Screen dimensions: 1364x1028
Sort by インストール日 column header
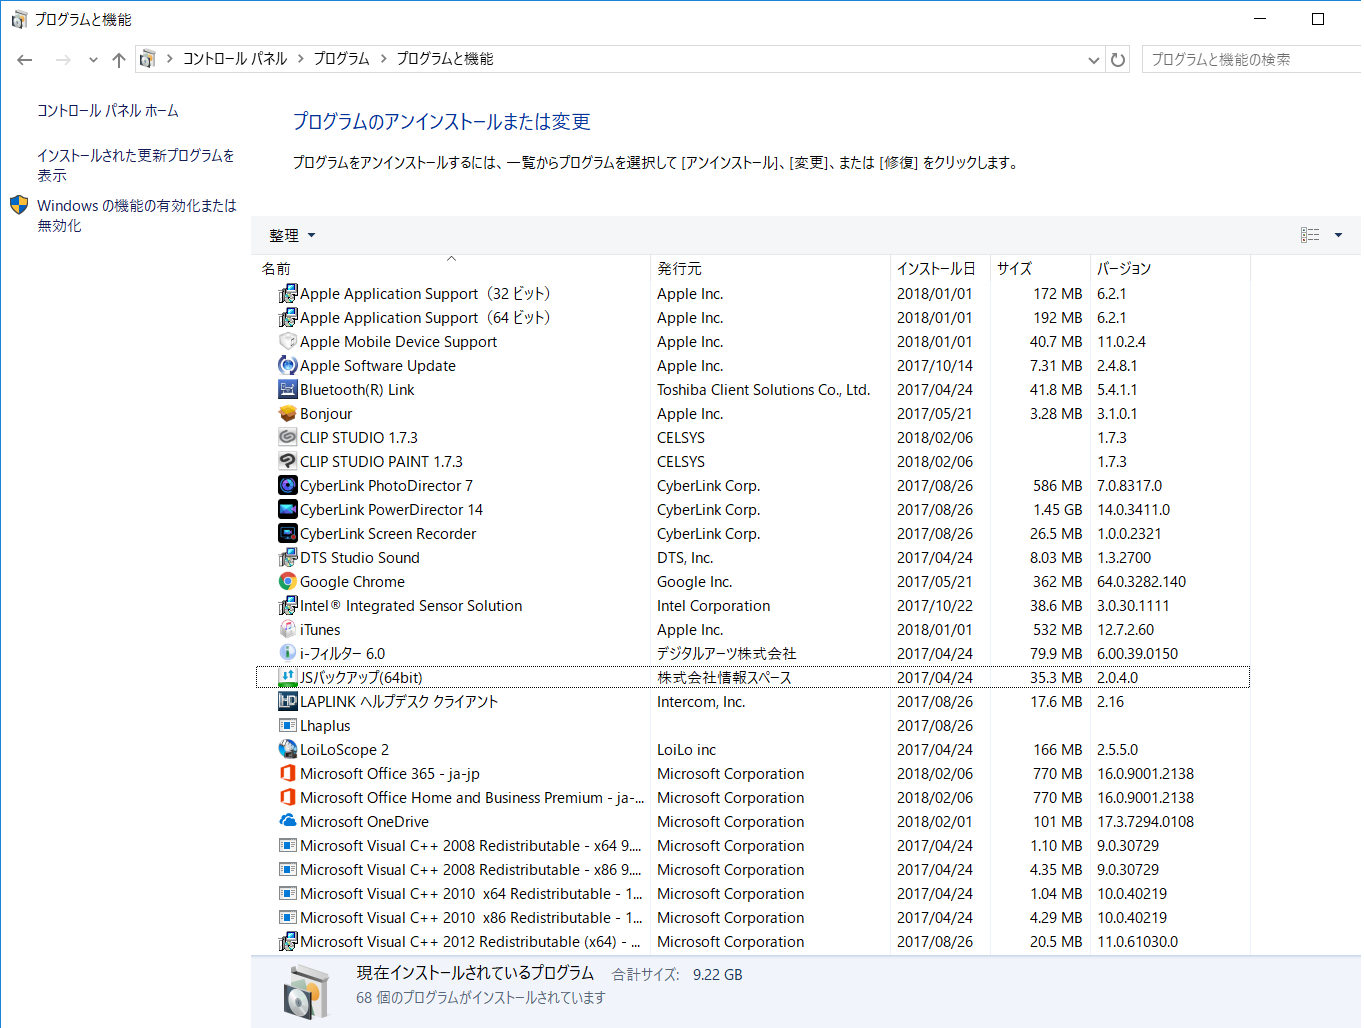point(940,269)
